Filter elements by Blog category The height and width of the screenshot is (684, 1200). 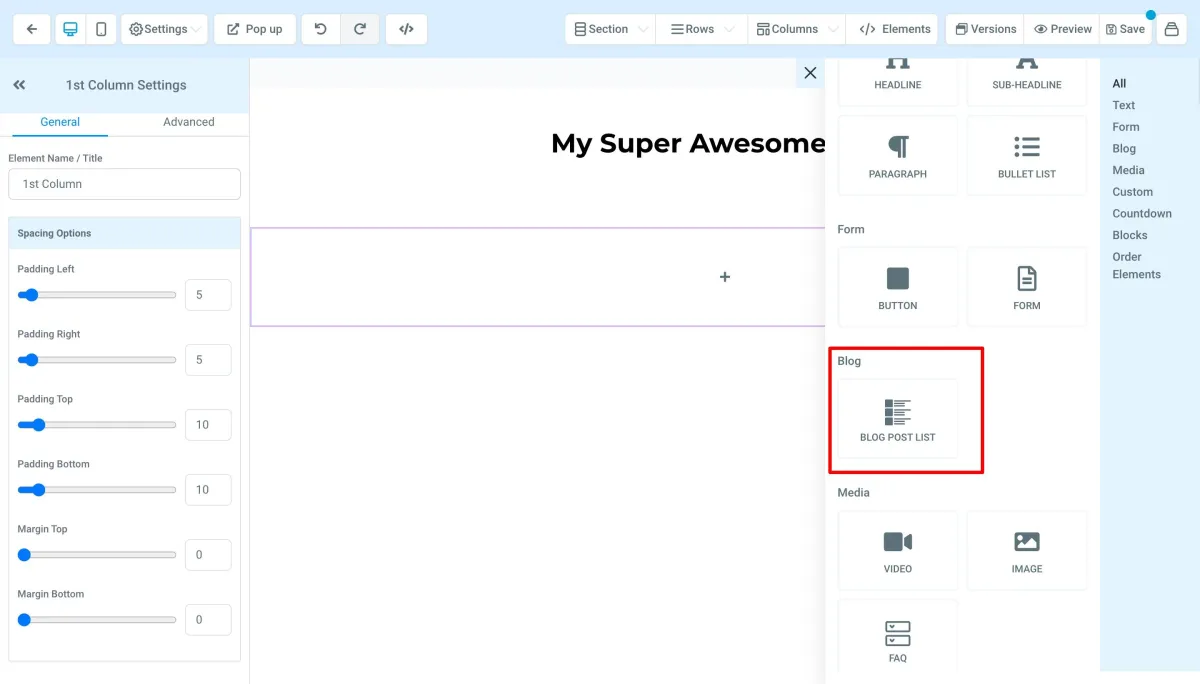[x=1124, y=148]
